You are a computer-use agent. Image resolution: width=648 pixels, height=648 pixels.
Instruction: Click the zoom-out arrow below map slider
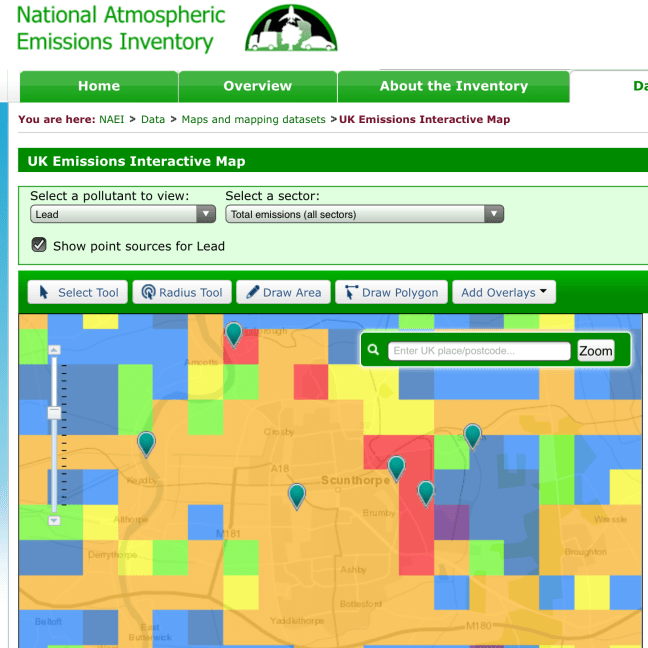click(x=55, y=520)
